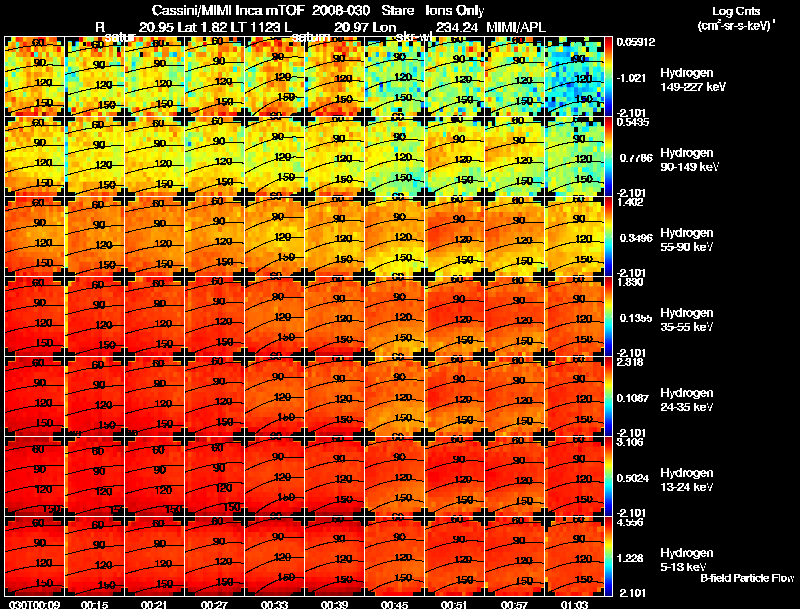Screen dimensions: 800x609
Task: Select the 90-149 keV panel at 00:15
Action: [x=94, y=156]
